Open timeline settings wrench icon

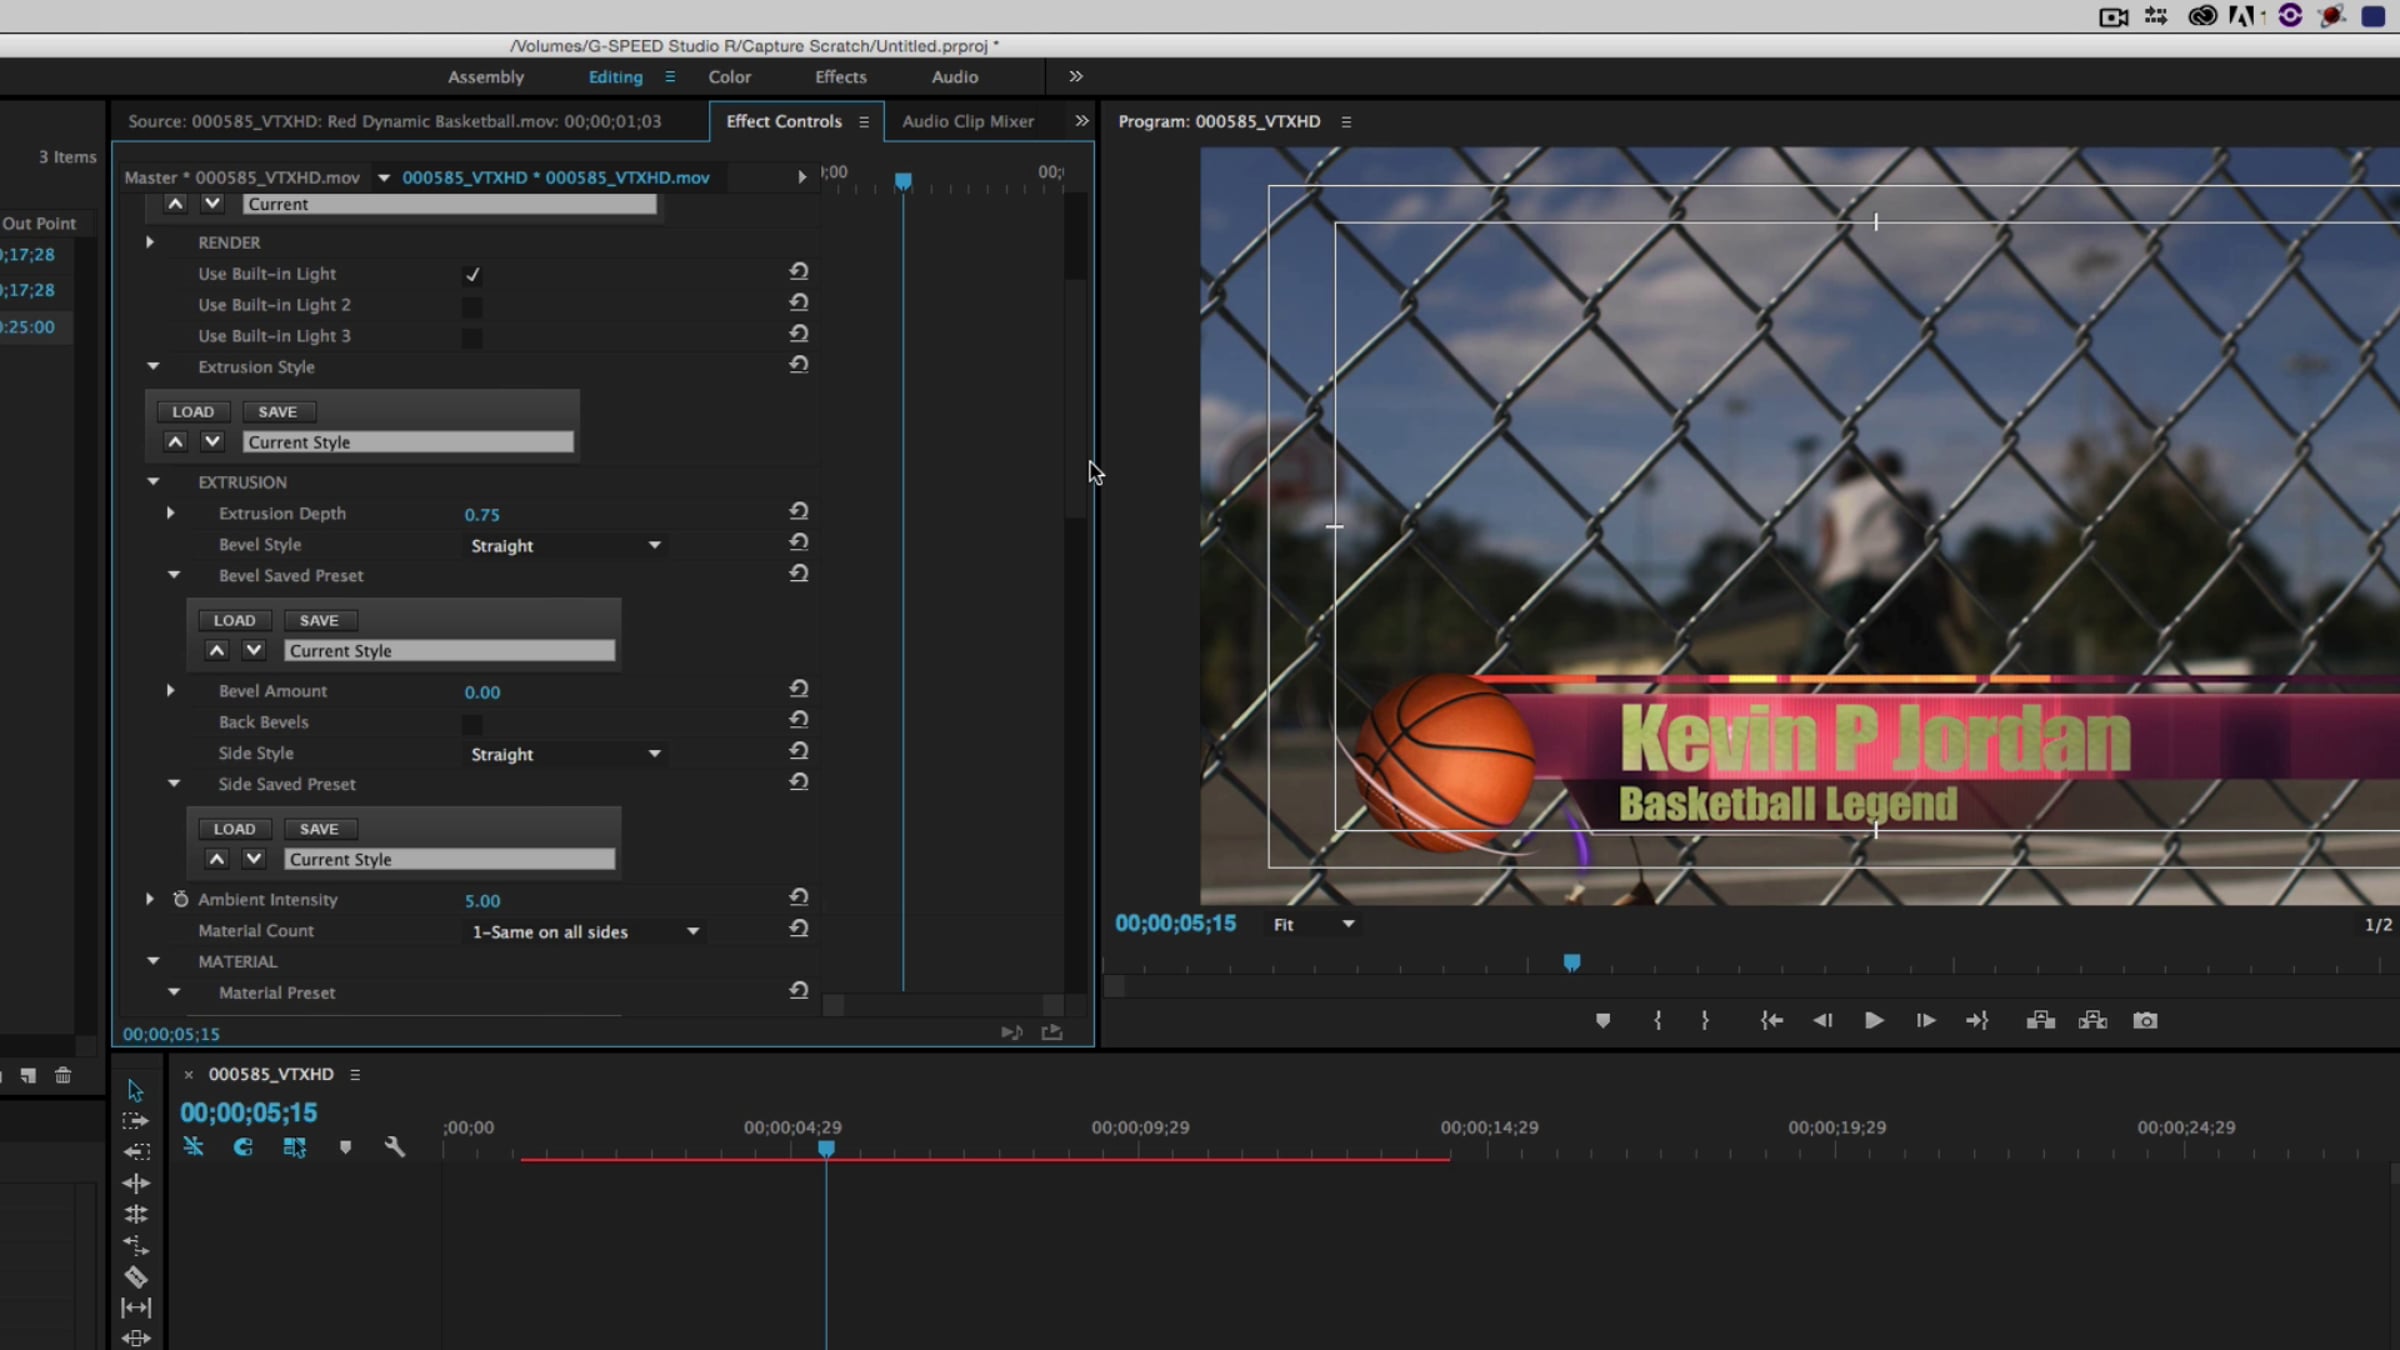pos(395,1147)
